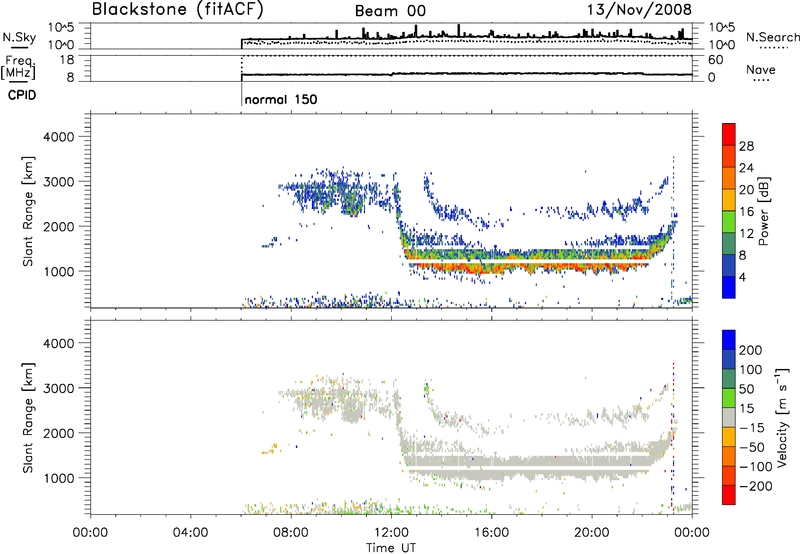Click the 'Power [dB]' colorbar title
800x554 pixels.
764,211
